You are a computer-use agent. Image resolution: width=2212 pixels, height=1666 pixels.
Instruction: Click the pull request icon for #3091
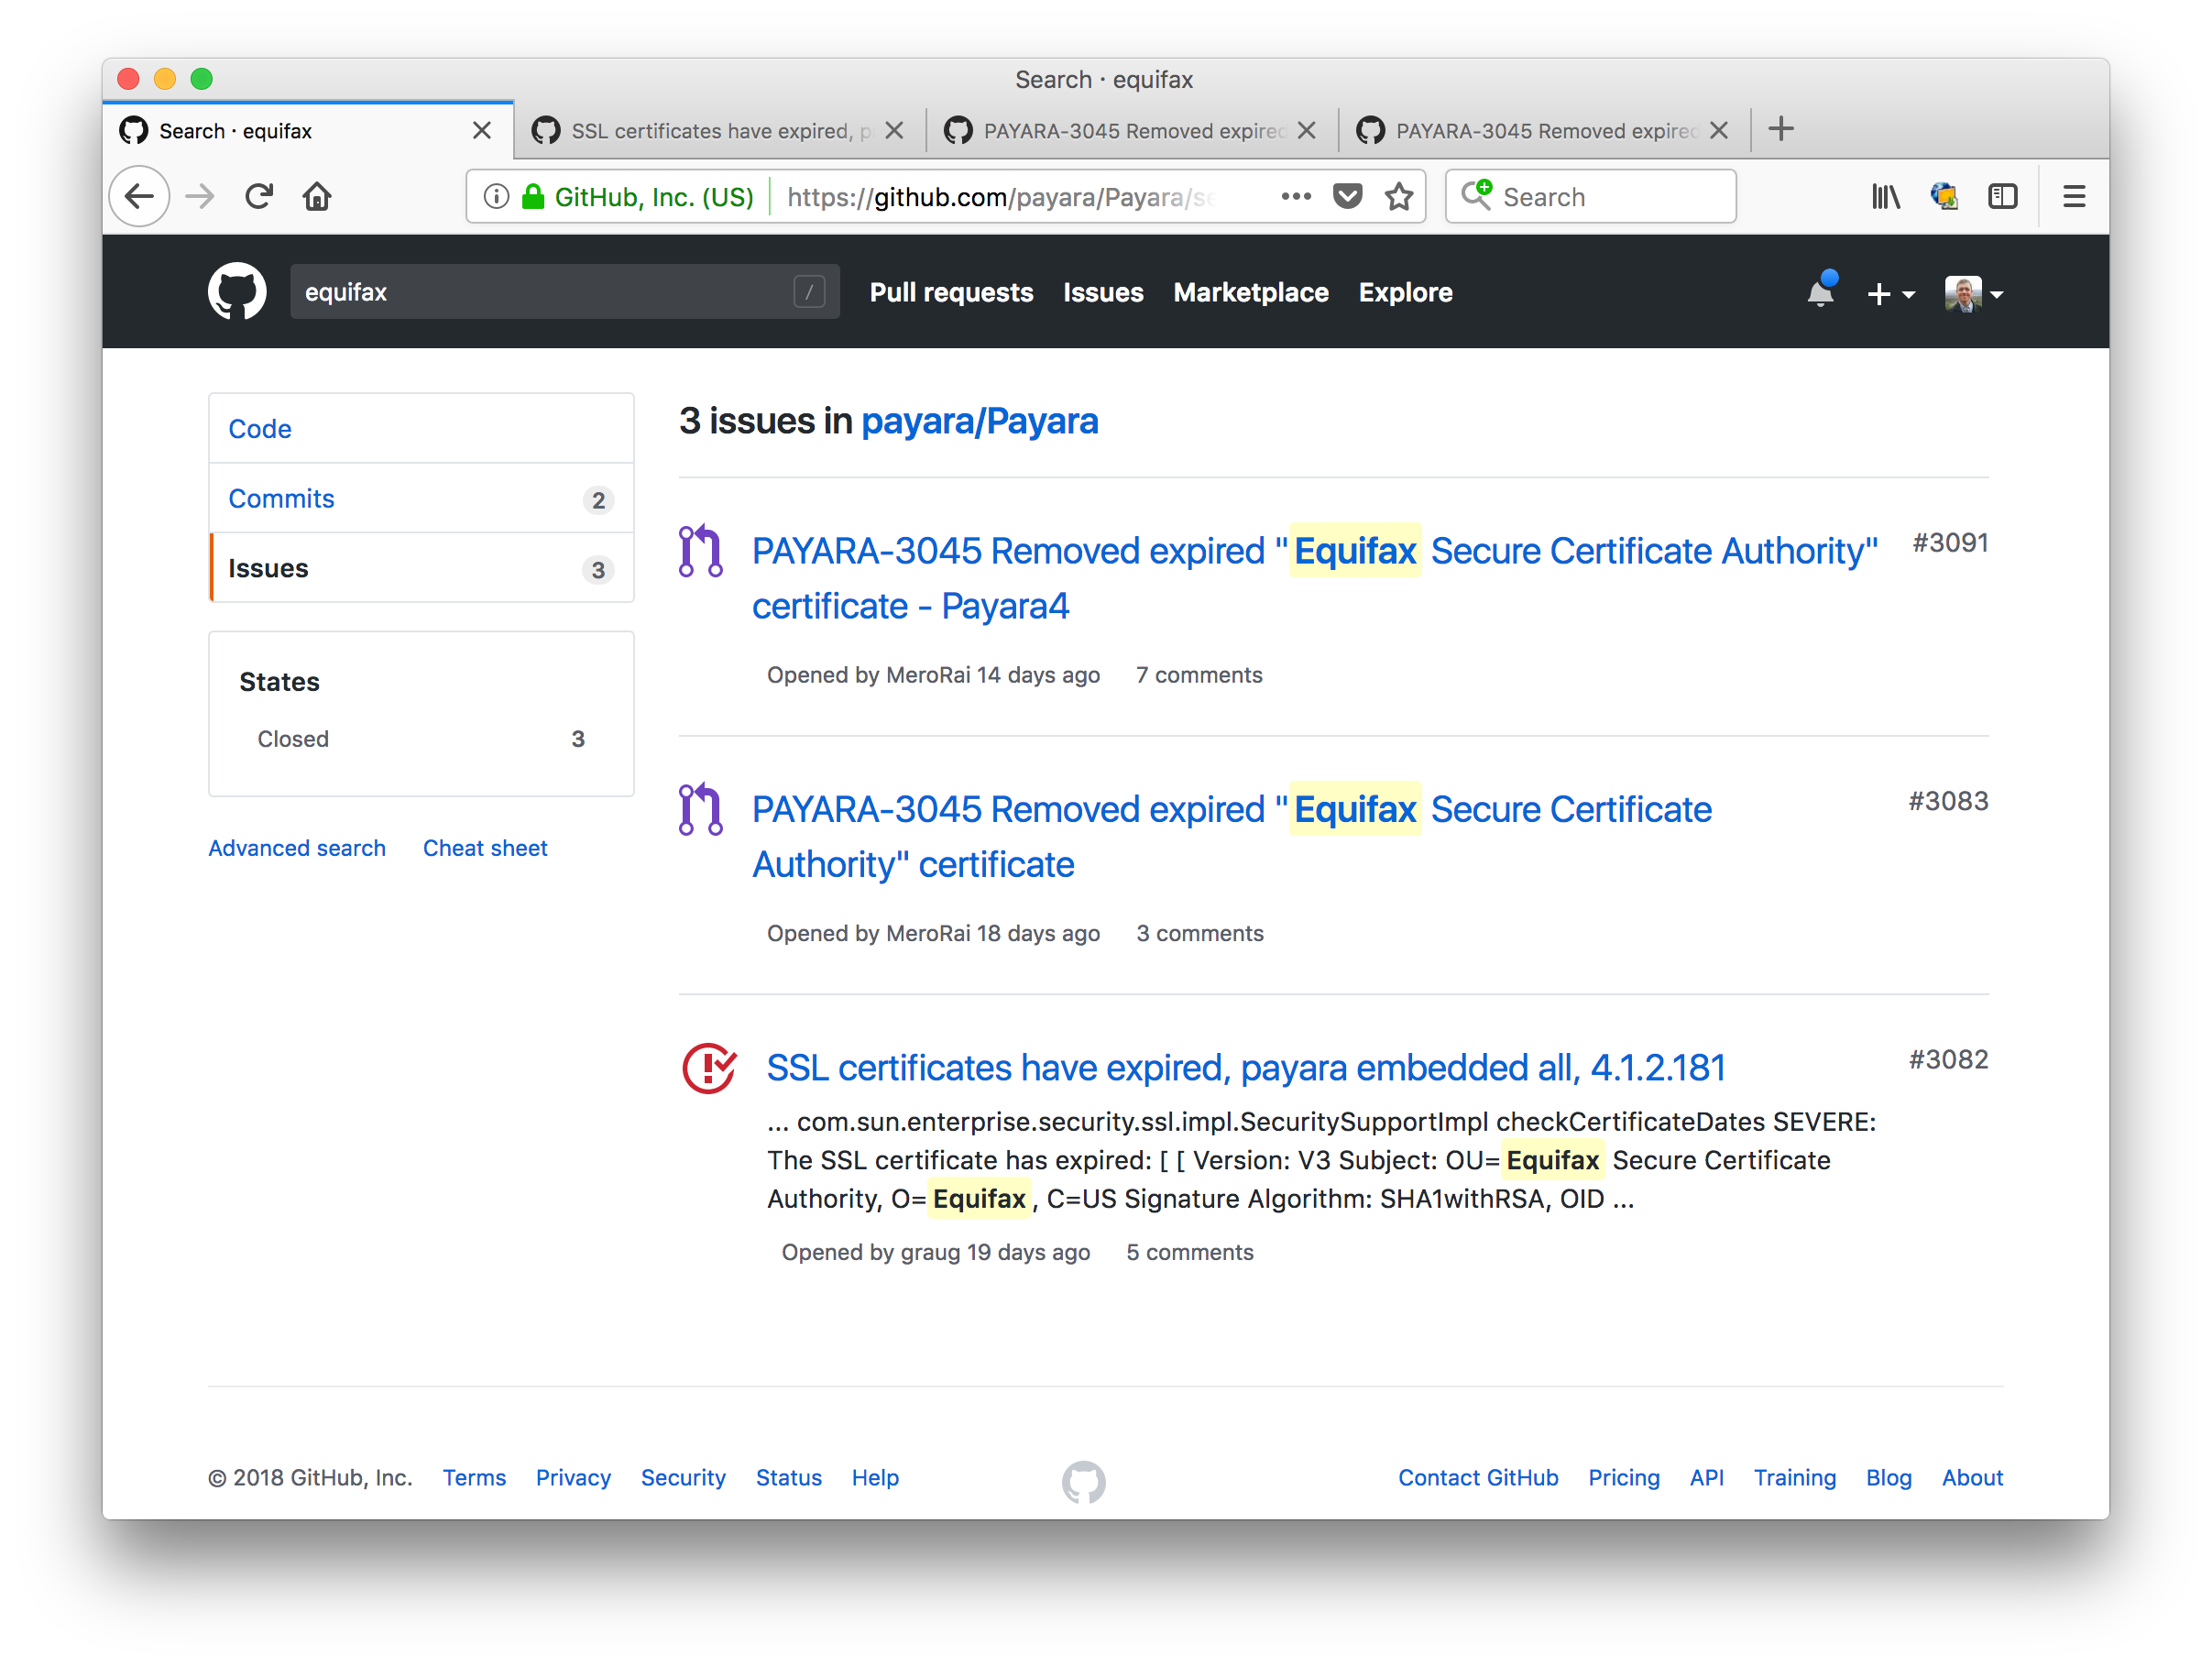pyautogui.click(x=701, y=551)
